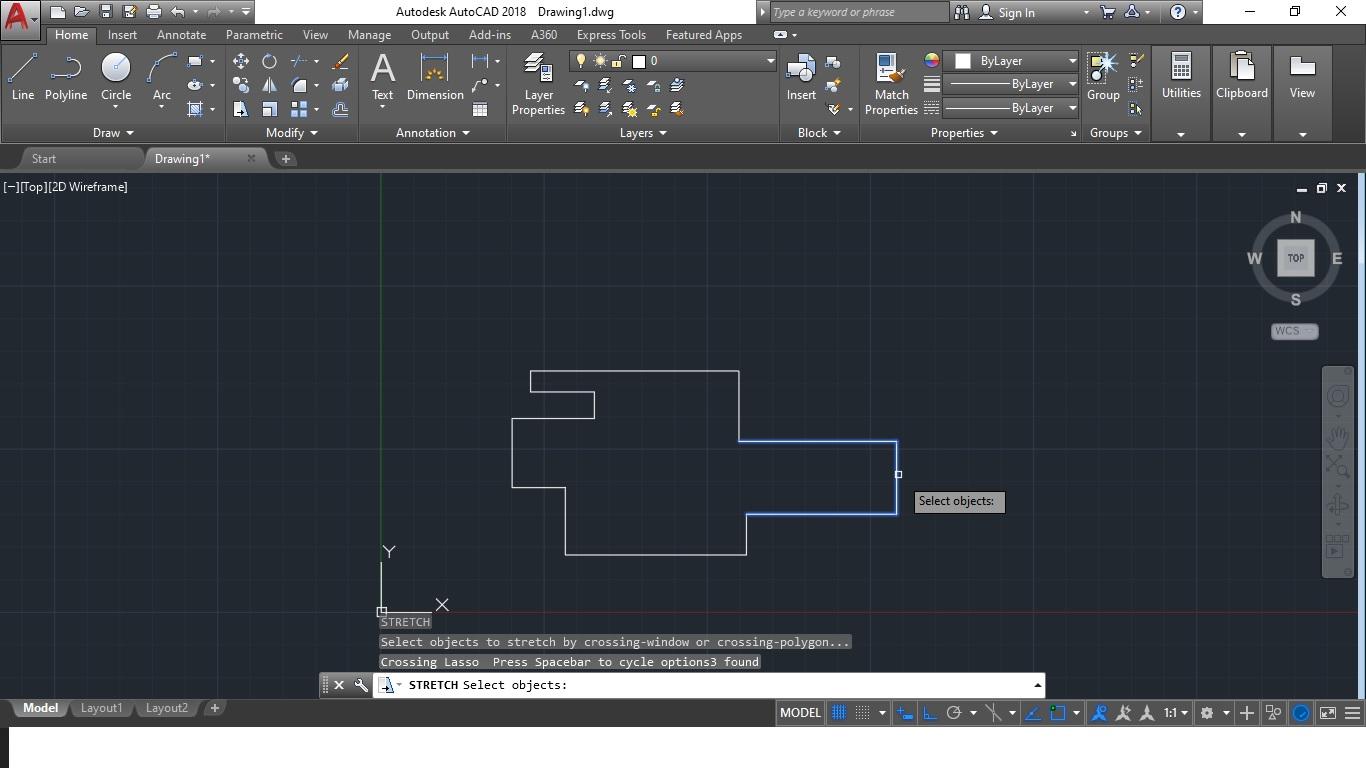
Task: Switch to the Start file tab
Action: click(x=43, y=159)
